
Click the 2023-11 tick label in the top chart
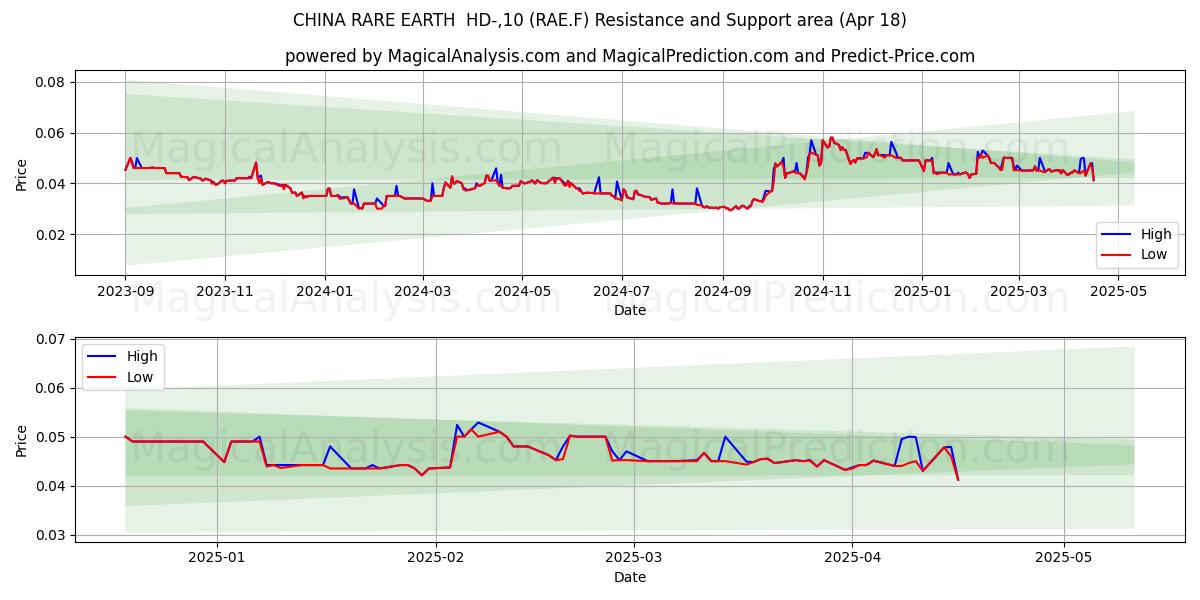coord(225,291)
